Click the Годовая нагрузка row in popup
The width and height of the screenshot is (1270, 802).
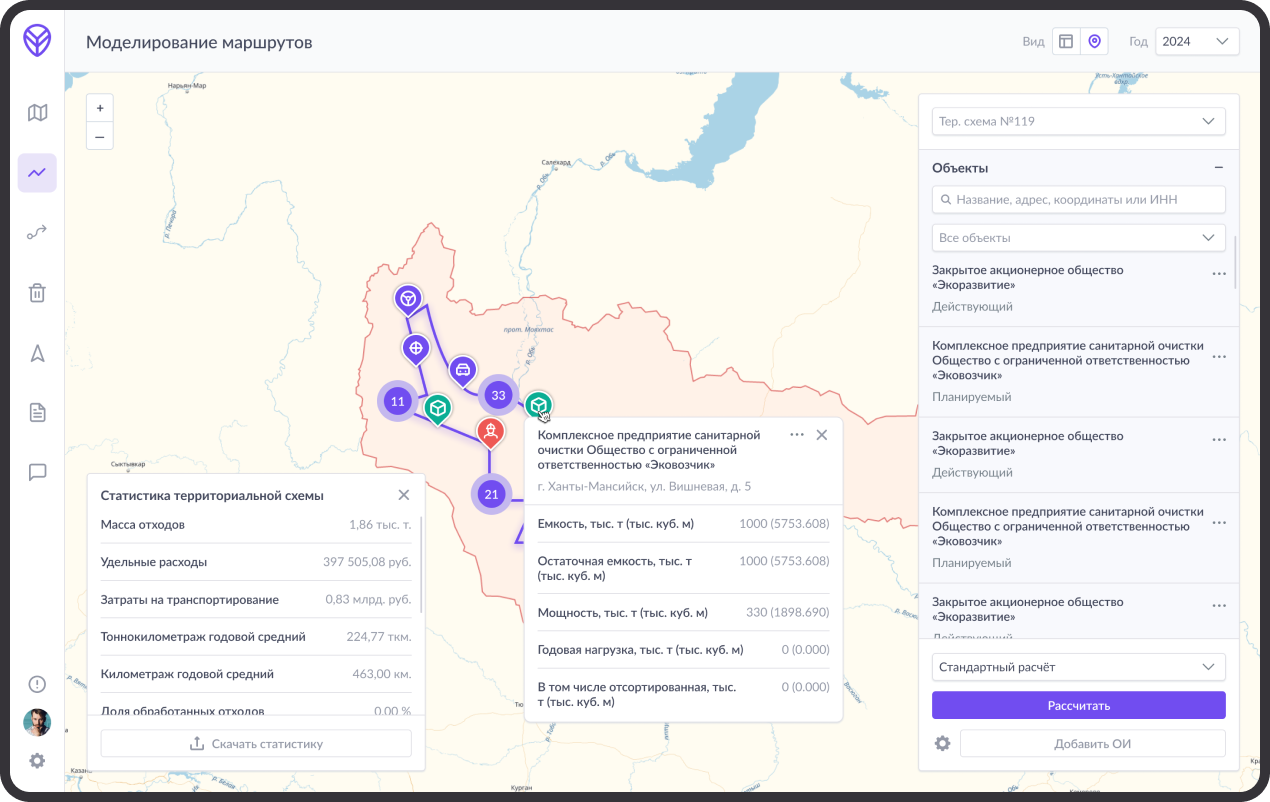click(684, 650)
